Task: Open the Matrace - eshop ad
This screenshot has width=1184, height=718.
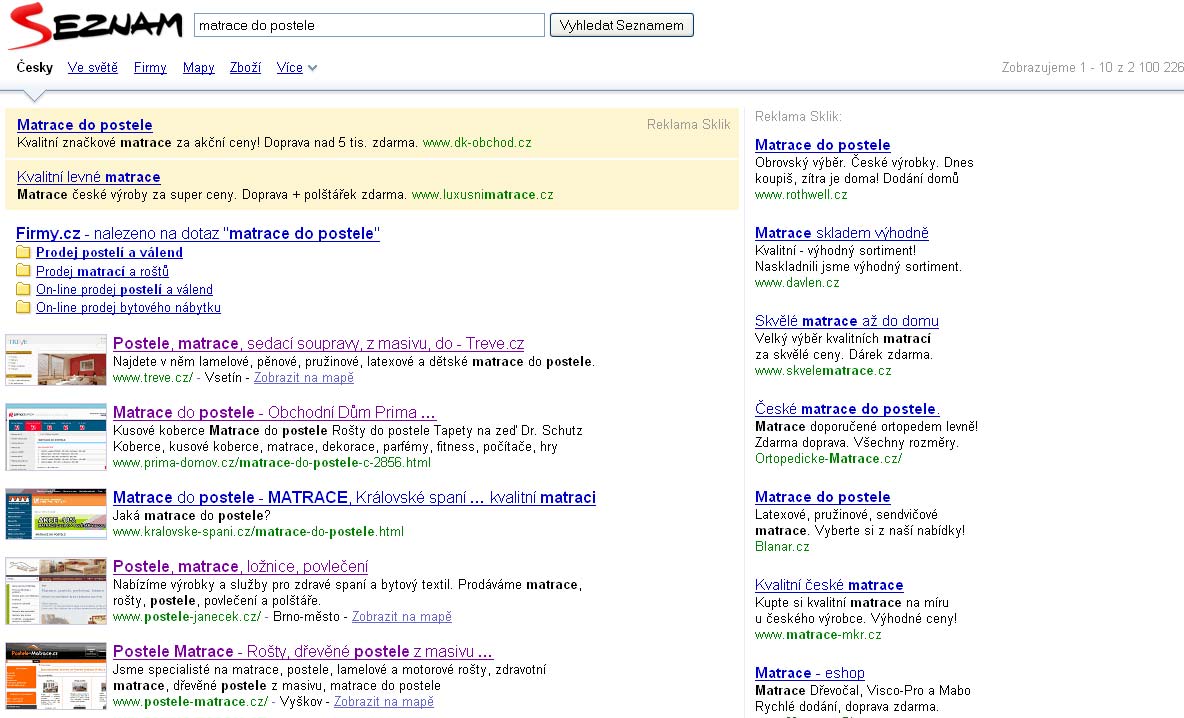Action: [x=810, y=673]
